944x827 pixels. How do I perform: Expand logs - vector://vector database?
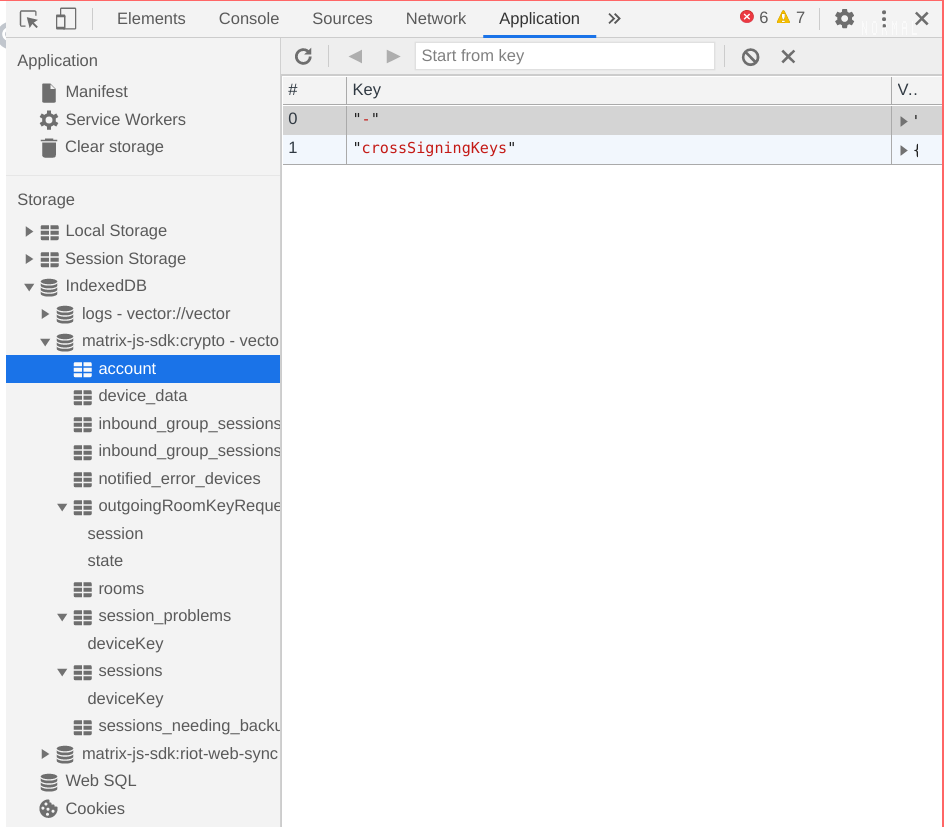pos(45,314)
